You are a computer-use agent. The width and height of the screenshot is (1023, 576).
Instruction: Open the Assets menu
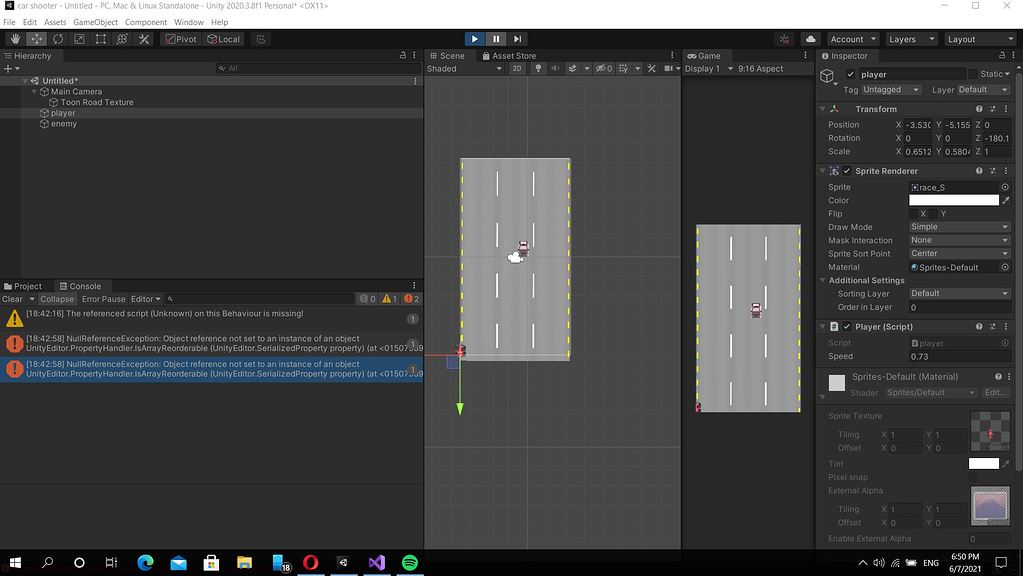pyautogui.click(x=55, y=22)
